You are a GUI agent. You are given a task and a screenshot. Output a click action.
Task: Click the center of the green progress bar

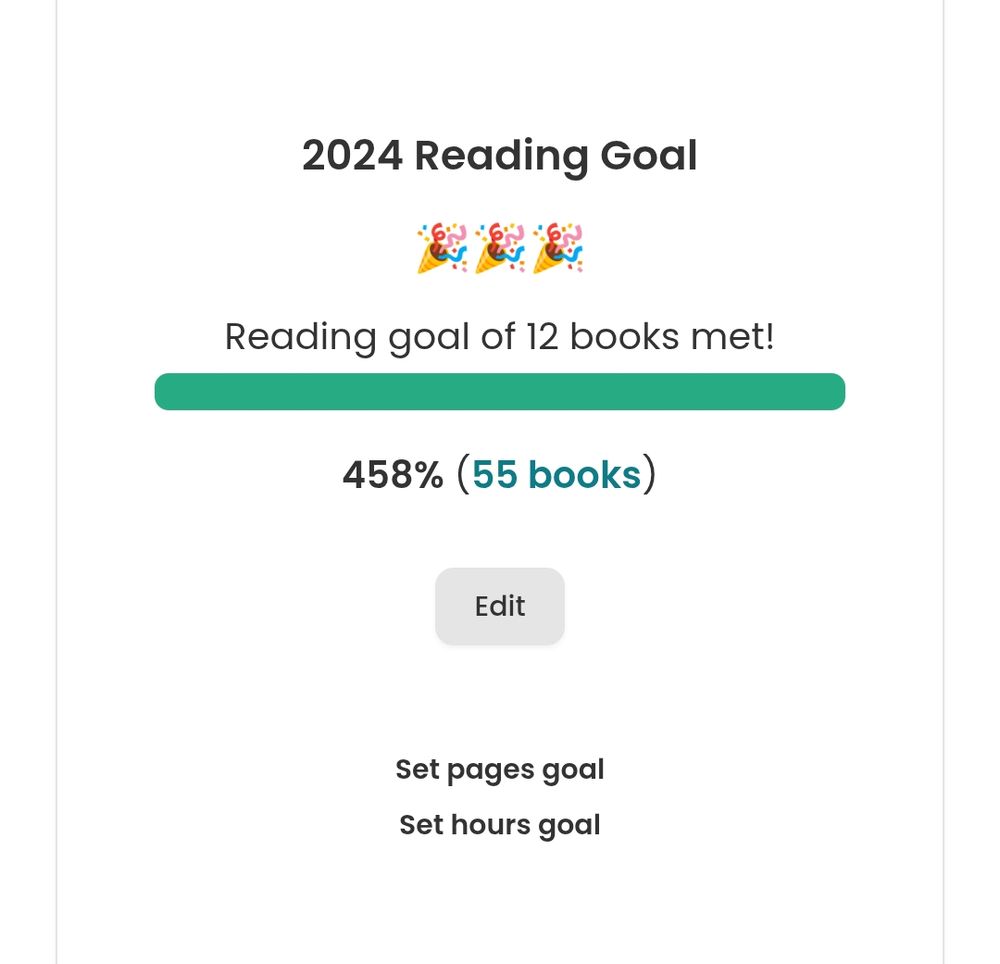click(500, 392)
